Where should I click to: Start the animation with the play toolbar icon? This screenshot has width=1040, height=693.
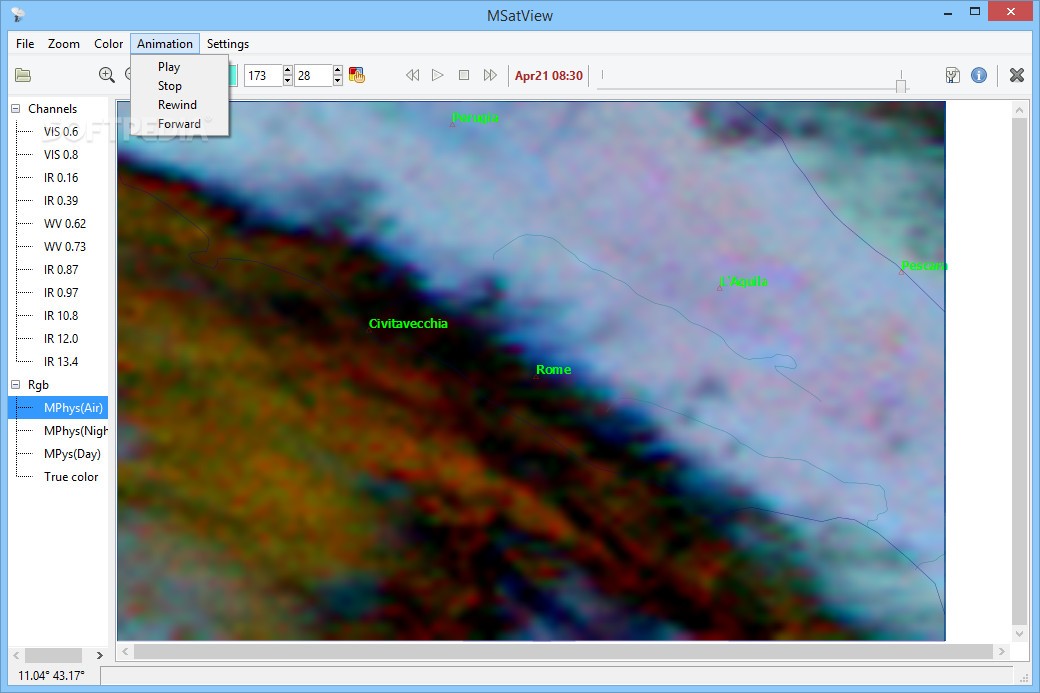pos(438,75)
